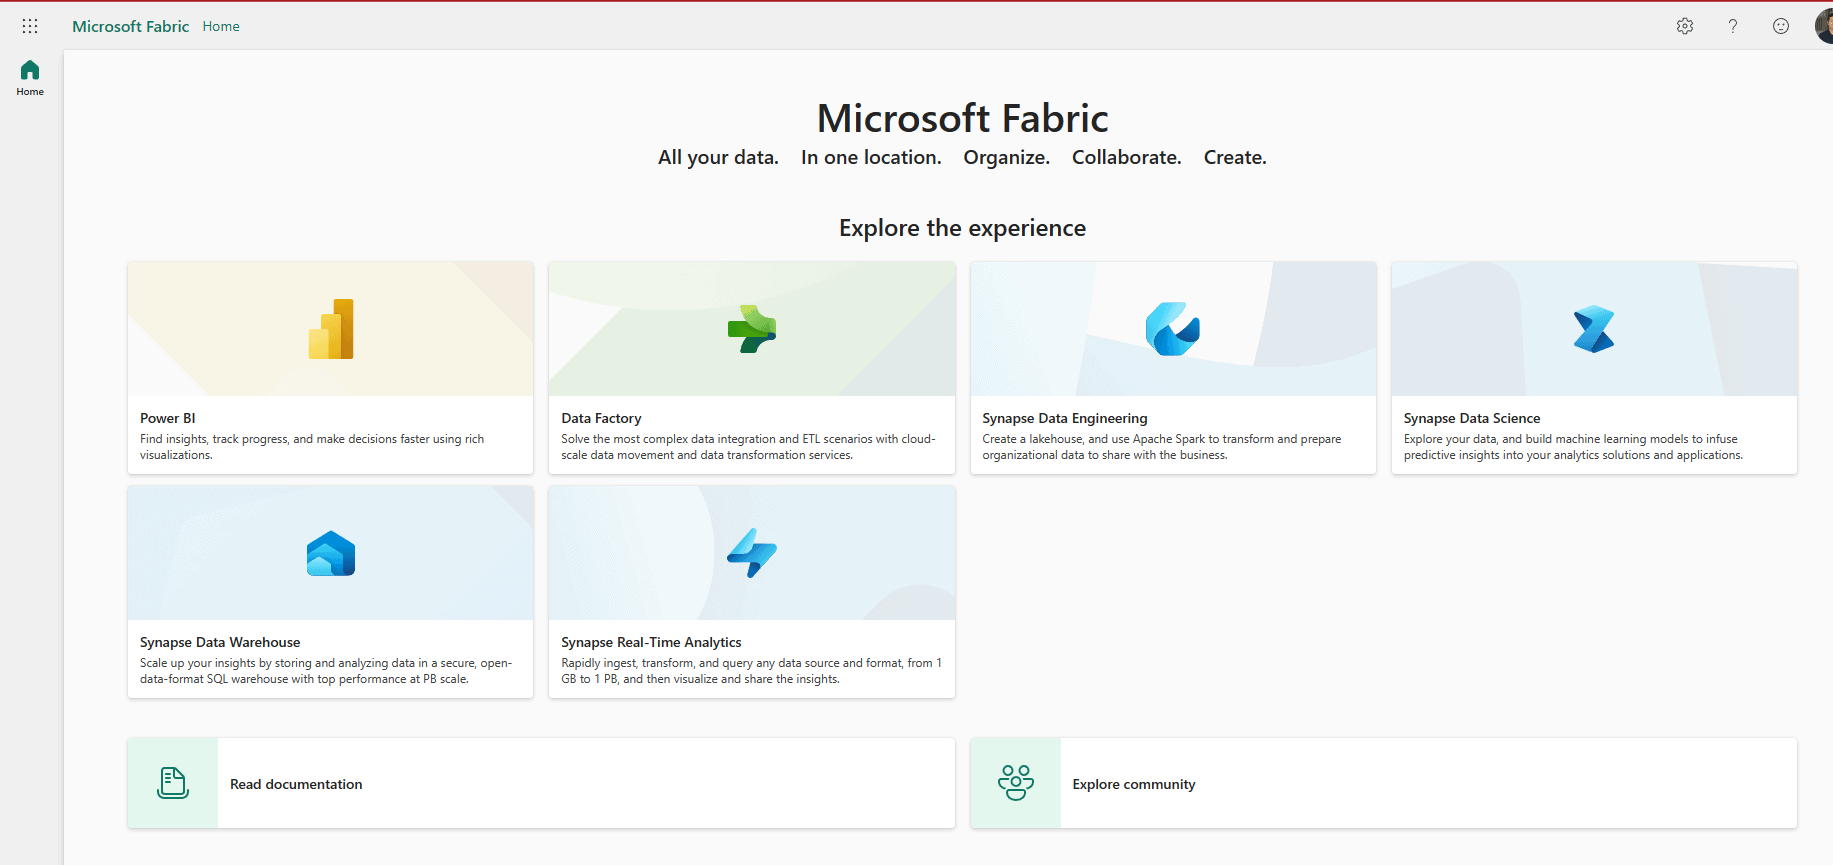1833x865 pixels.
Task: Click the Synapse Data Engineering icon
Action: click(1173, 329)
